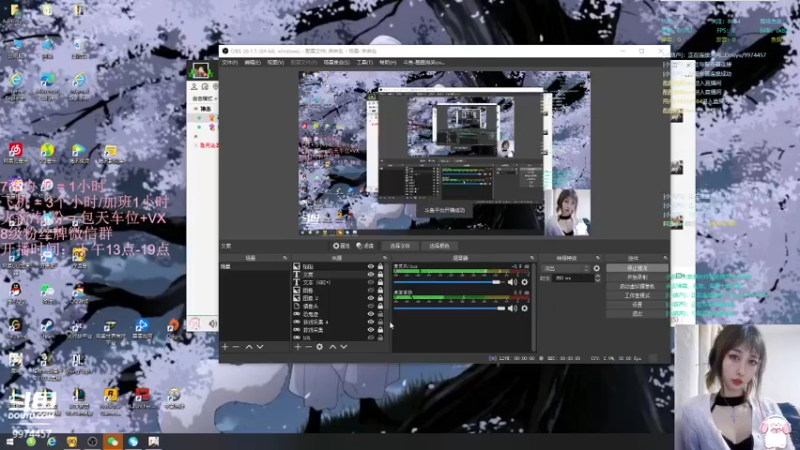Click the 退出 exit button in the controls panel
Image resolution: width=800 pixels, height=450 pixels.
(637, 314)
